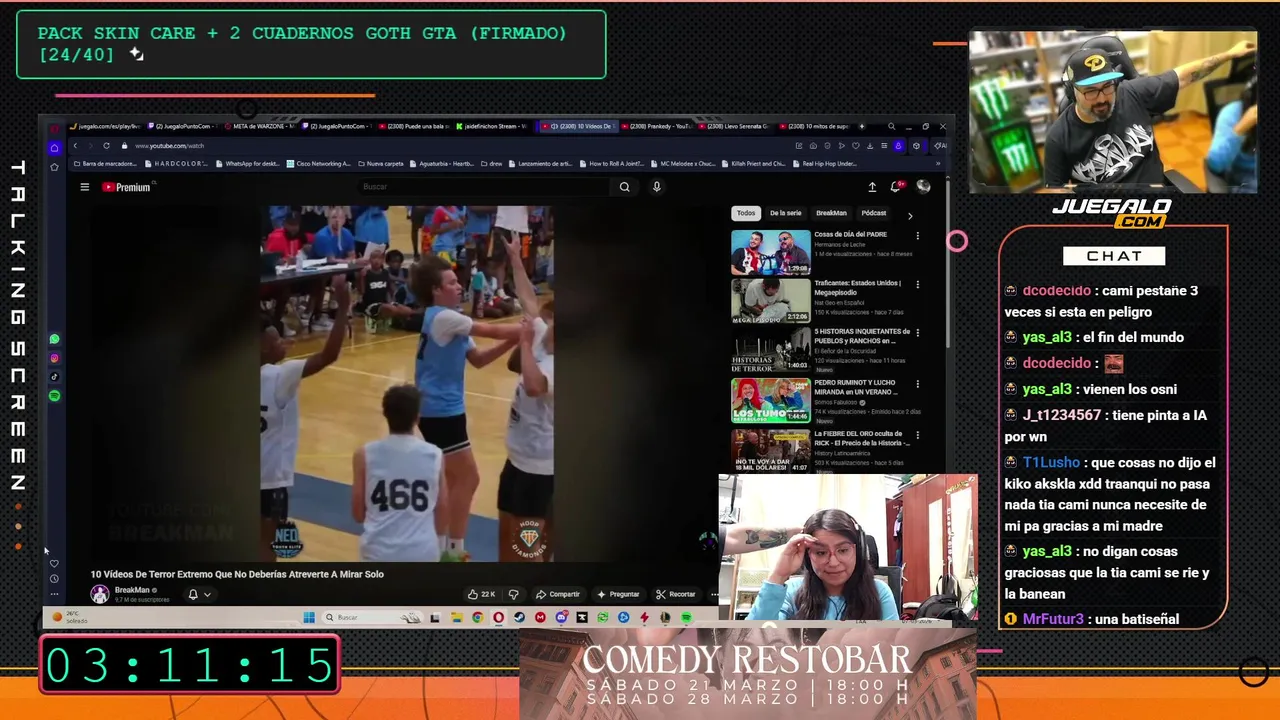This screenshot has width=1280, height=720.
Task: Like the video showing 22 K
Action: (x=481, y=594)
